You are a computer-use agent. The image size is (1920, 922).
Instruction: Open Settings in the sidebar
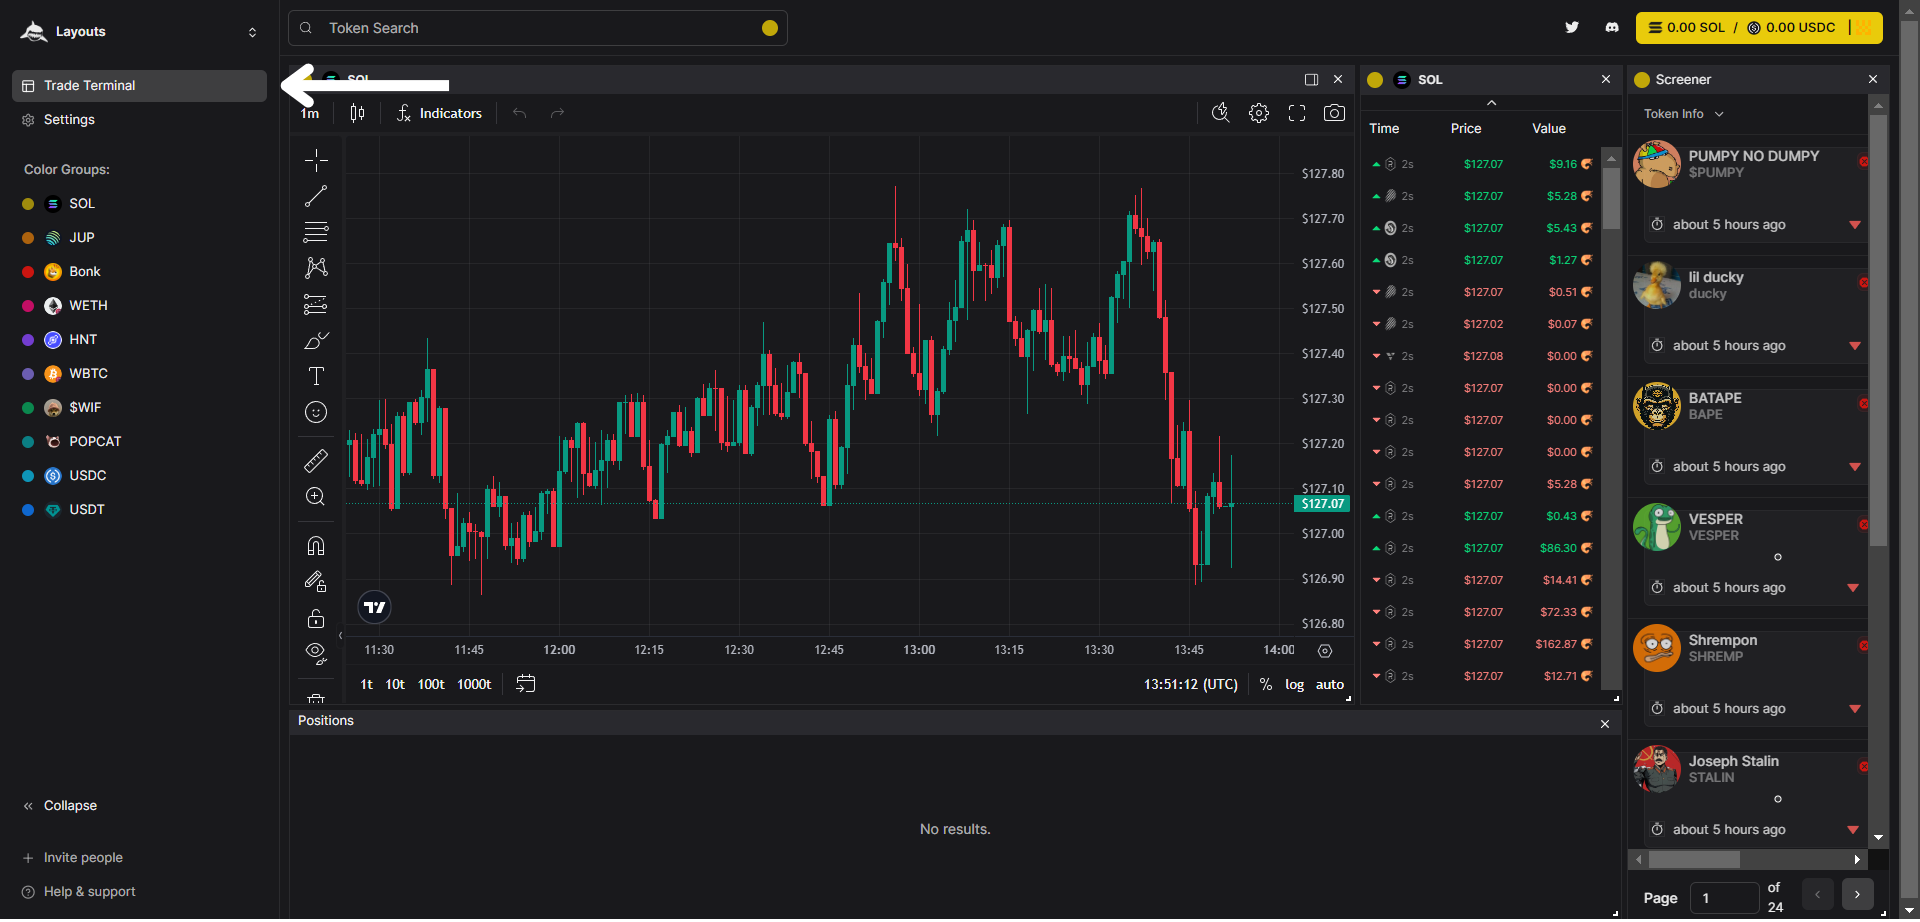coord(69,120)
